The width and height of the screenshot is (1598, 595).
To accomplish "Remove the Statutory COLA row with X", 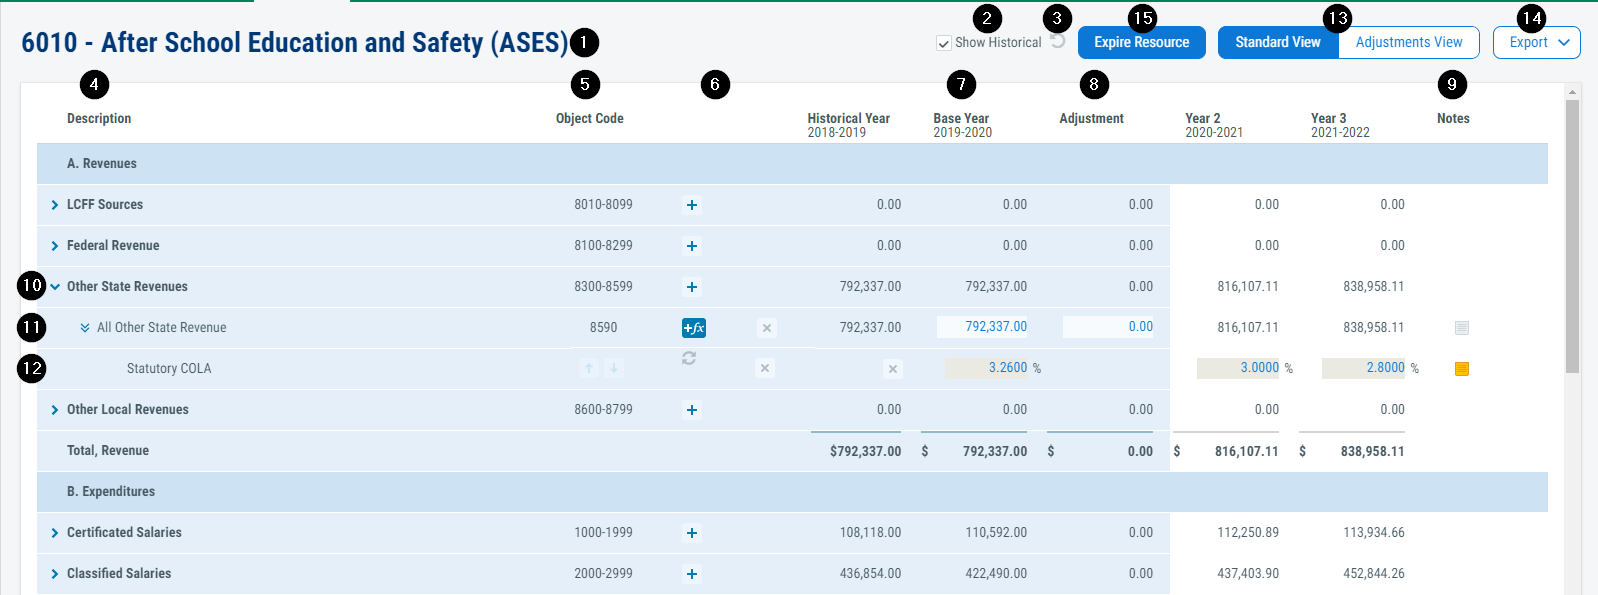I will [765, 368].
